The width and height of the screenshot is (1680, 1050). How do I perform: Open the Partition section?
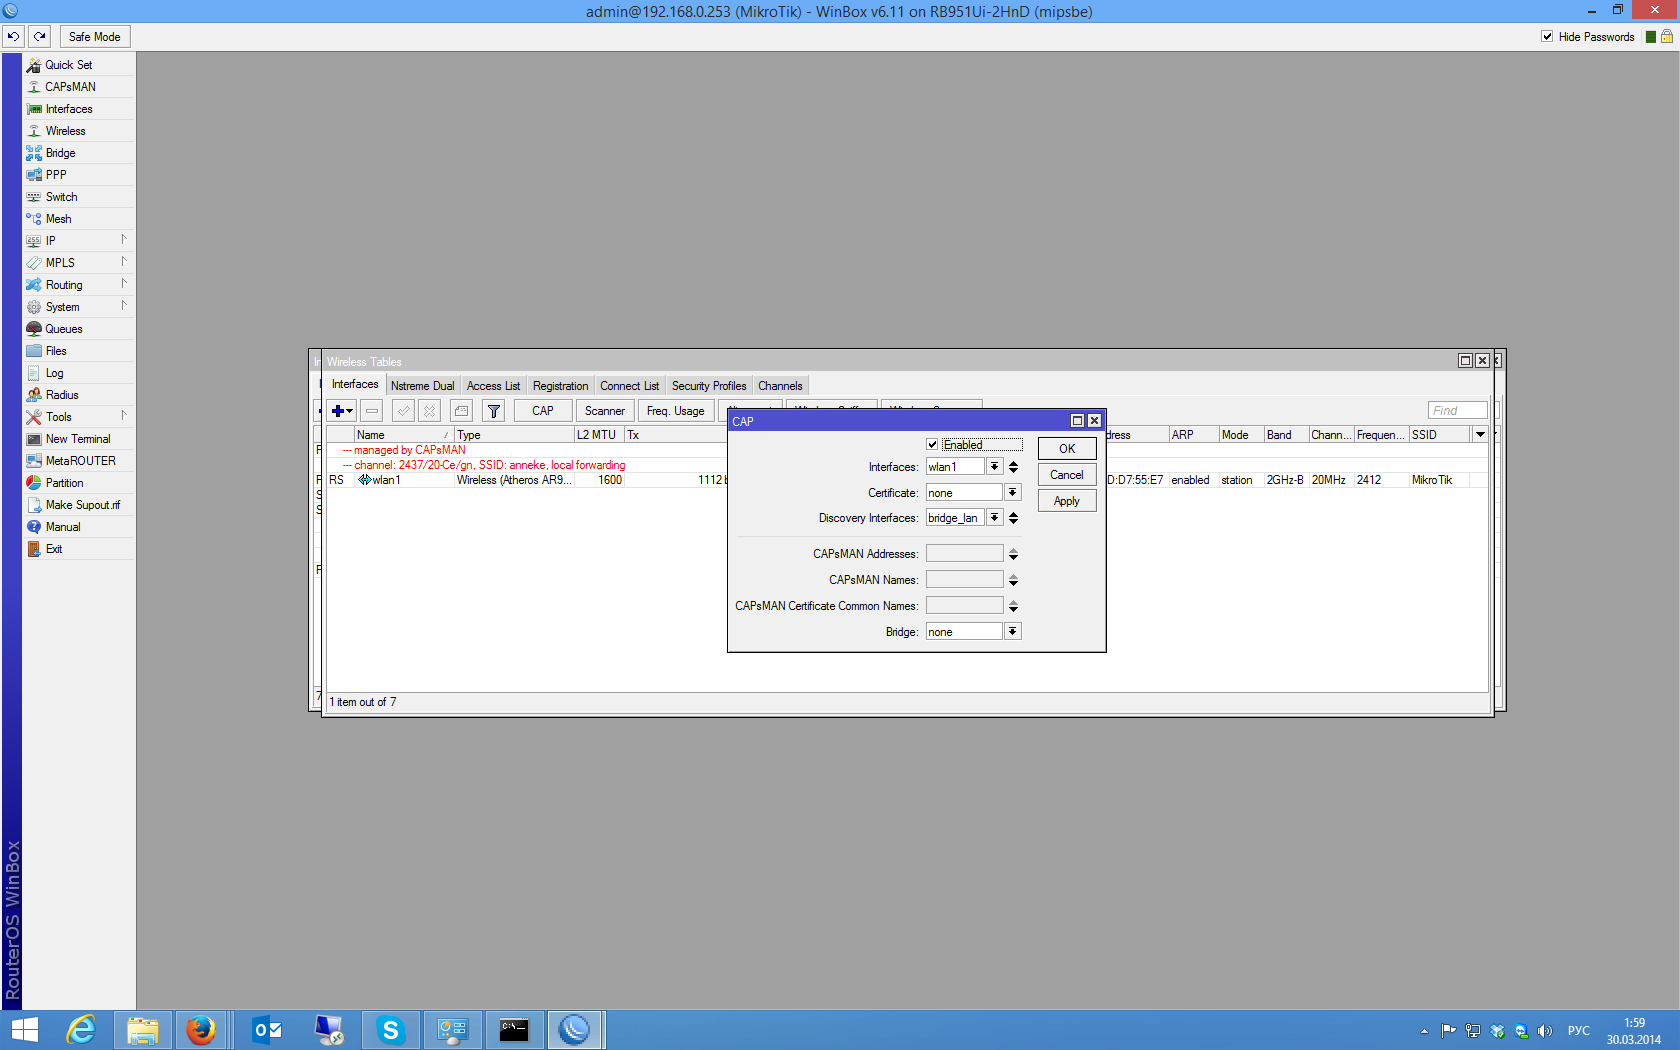coord(65,483)
